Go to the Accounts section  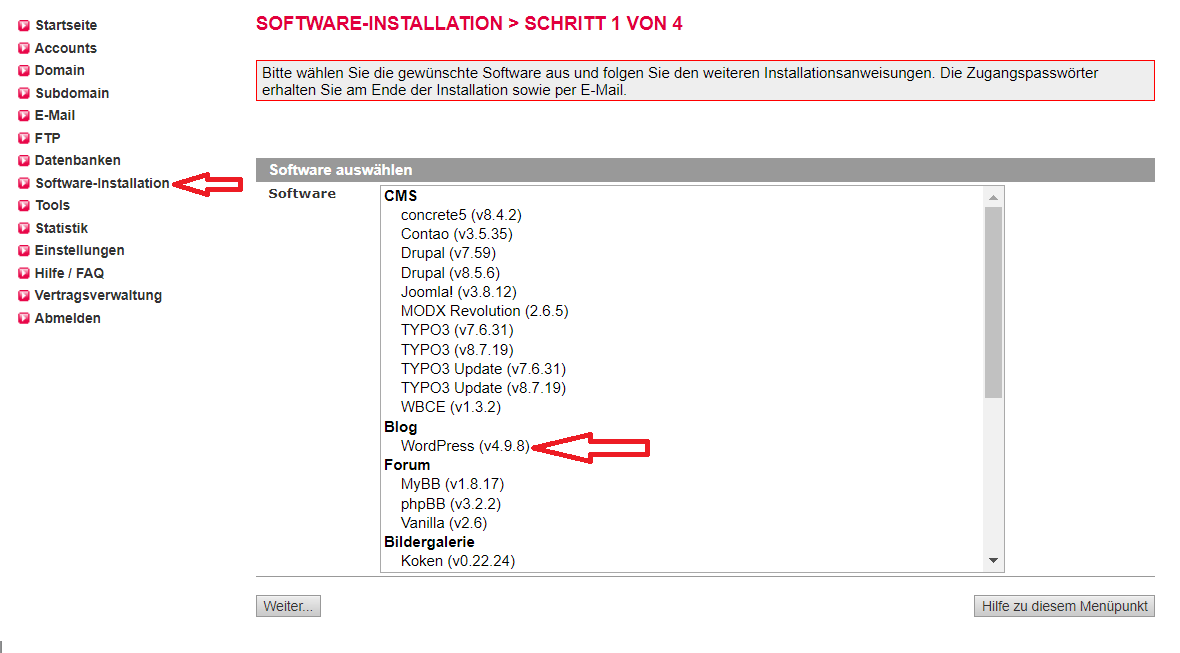pyautogui.click(x=65, y=48)
